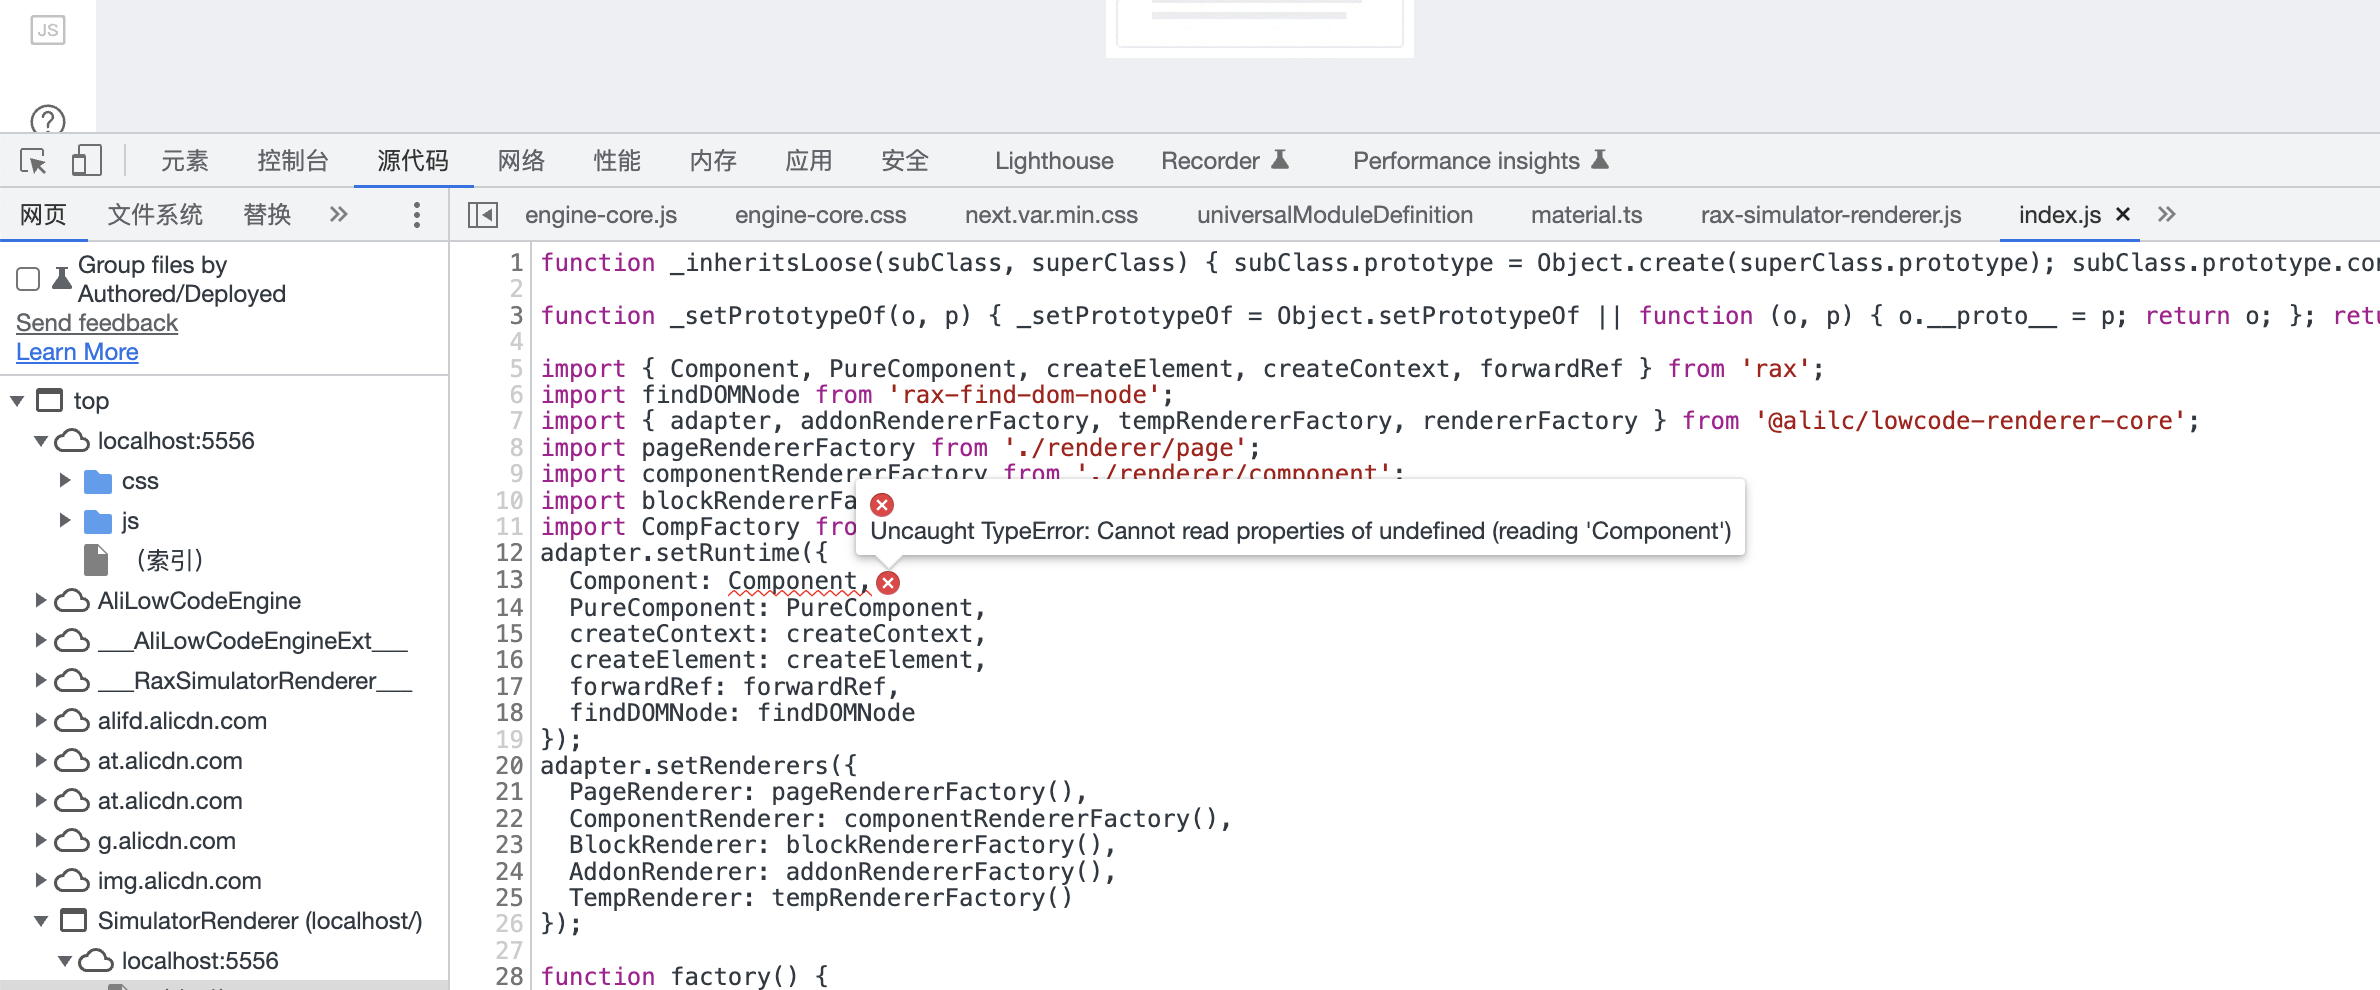Click the red error icon on line 13

[x=886, y=582]
